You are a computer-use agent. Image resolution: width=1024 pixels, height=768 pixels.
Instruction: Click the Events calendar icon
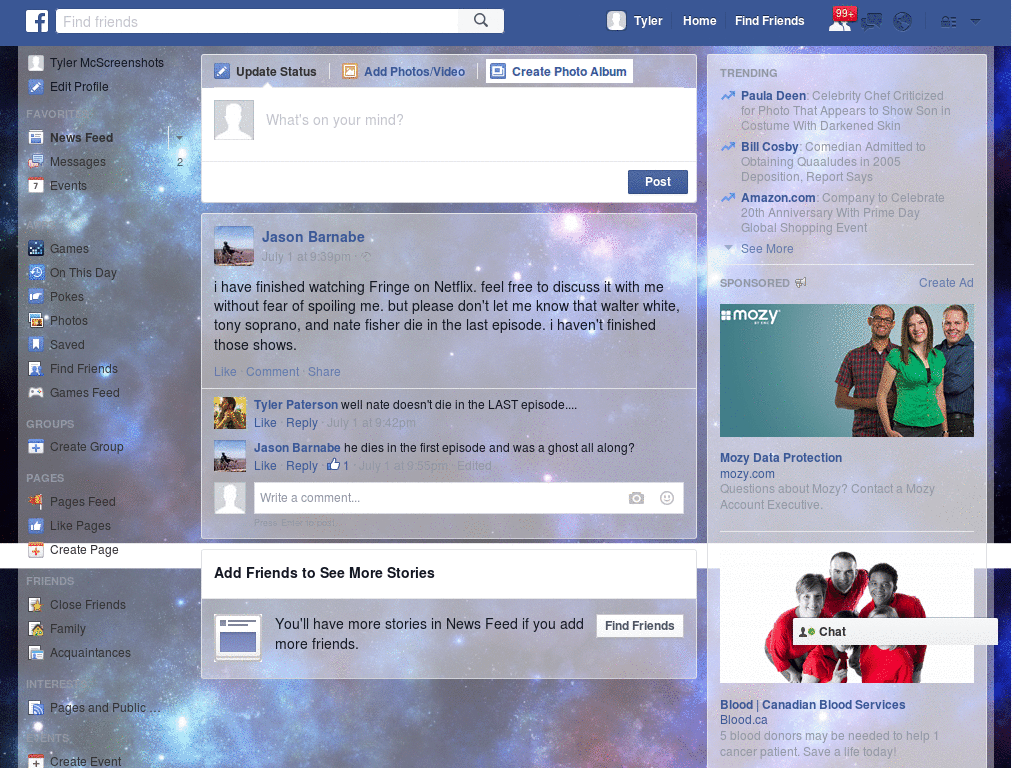click(x=36, y=186)
